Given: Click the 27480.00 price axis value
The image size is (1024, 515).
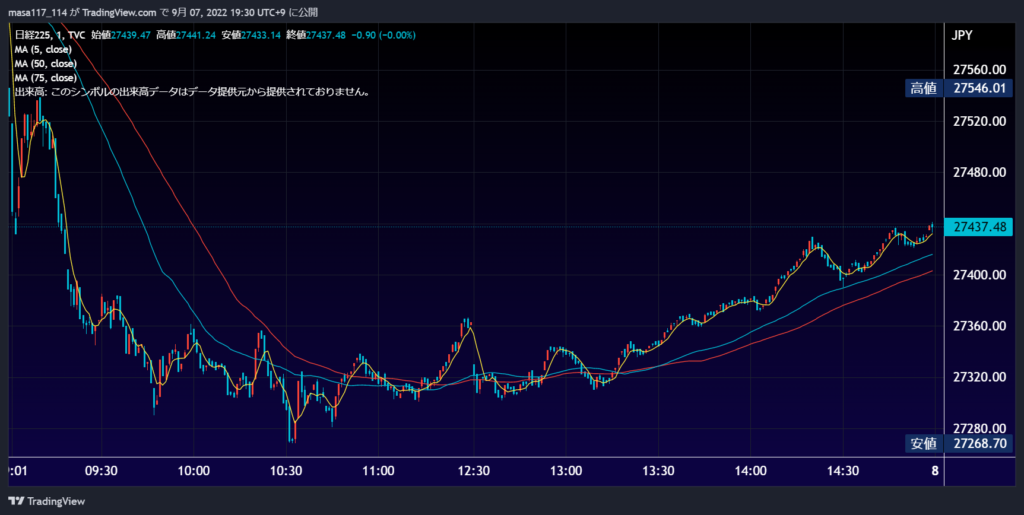Looking at the screenshot, I should (979, 172).
